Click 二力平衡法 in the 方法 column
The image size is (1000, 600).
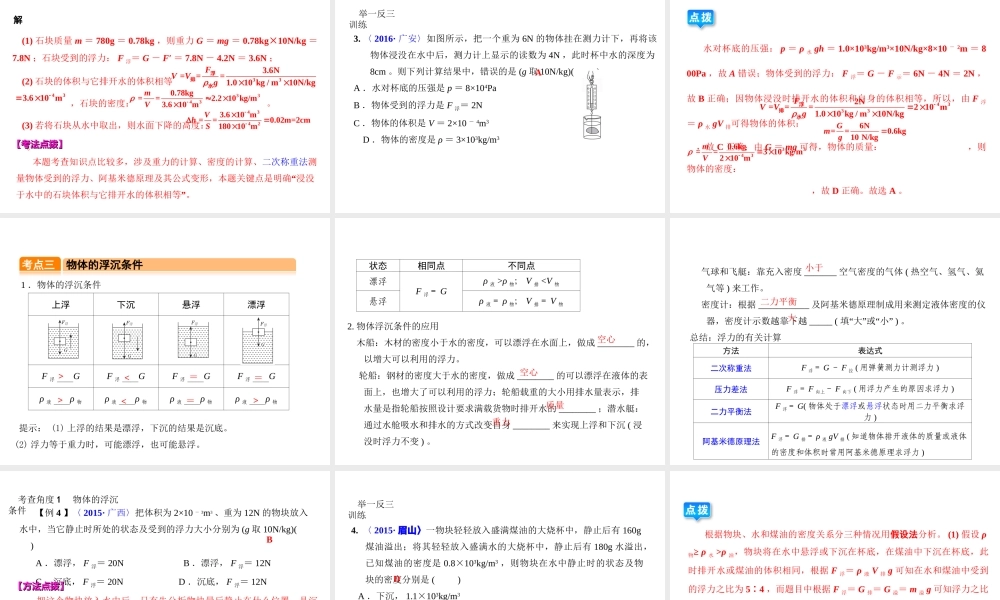[x=731, y=411]
